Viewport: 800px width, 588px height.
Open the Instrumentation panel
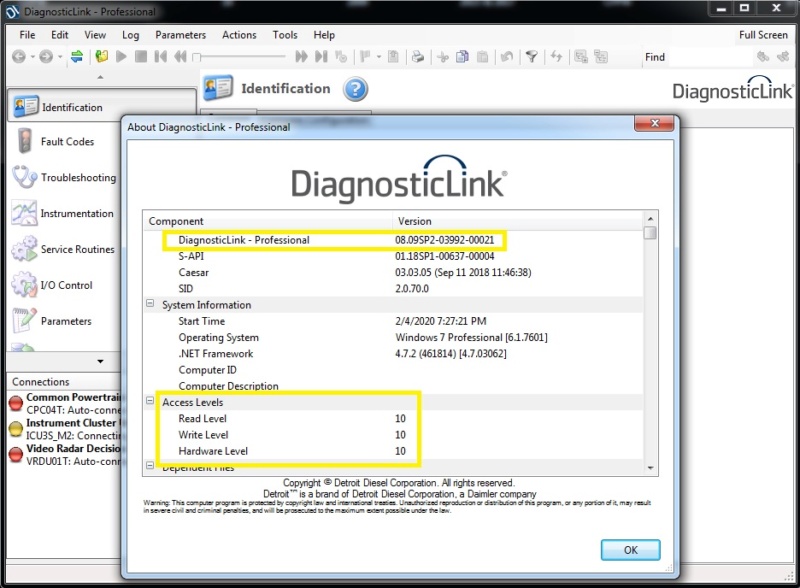pos(63,213)
